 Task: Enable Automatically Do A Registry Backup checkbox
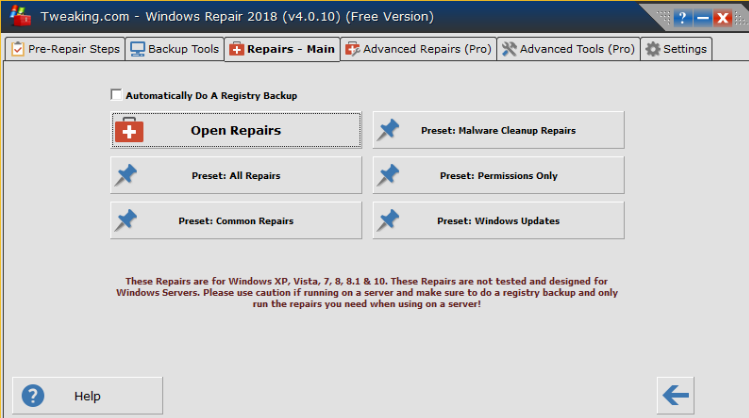(x=116, y=95)
